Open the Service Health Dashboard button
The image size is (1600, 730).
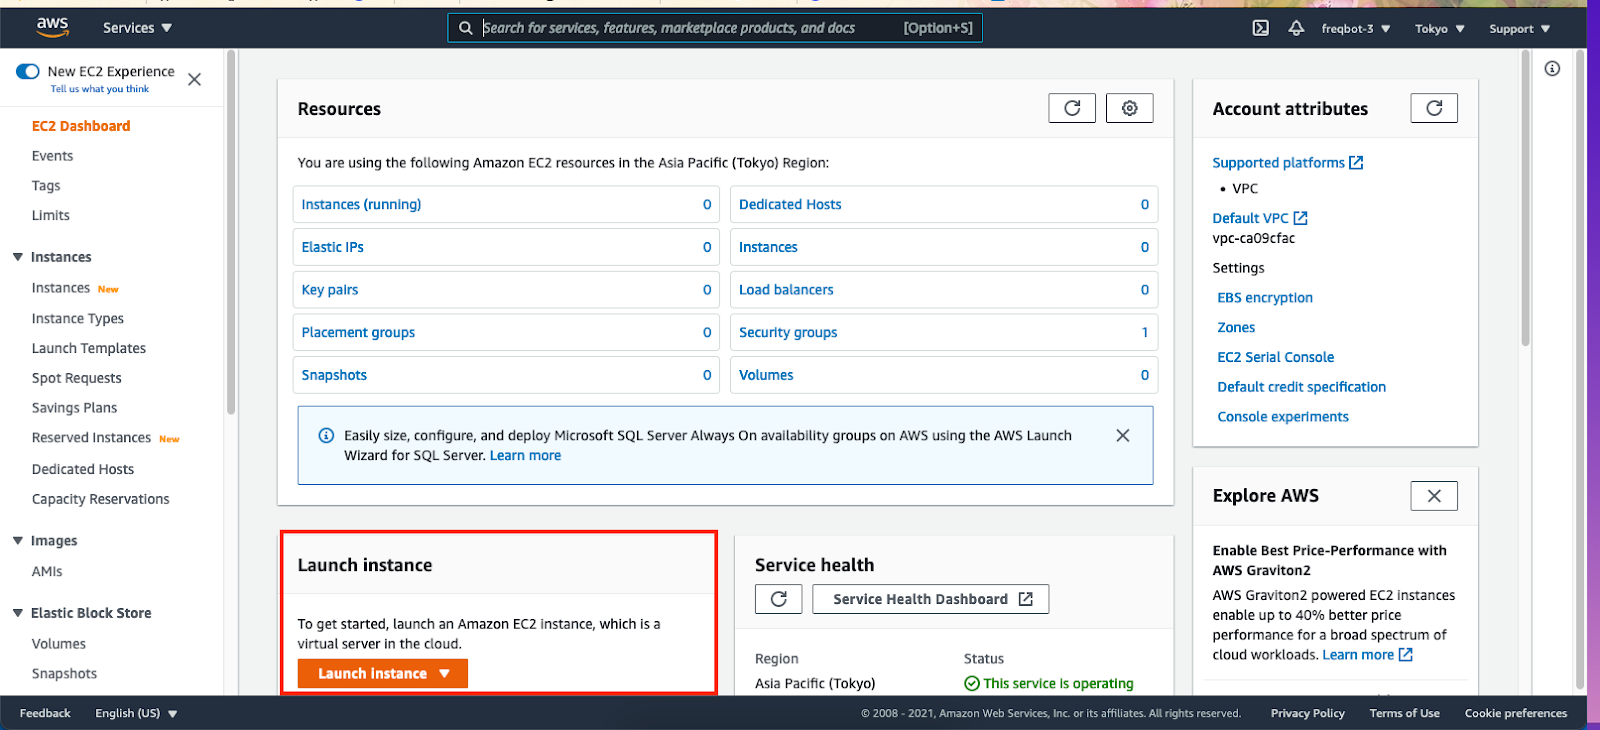[x=931, y=599]
